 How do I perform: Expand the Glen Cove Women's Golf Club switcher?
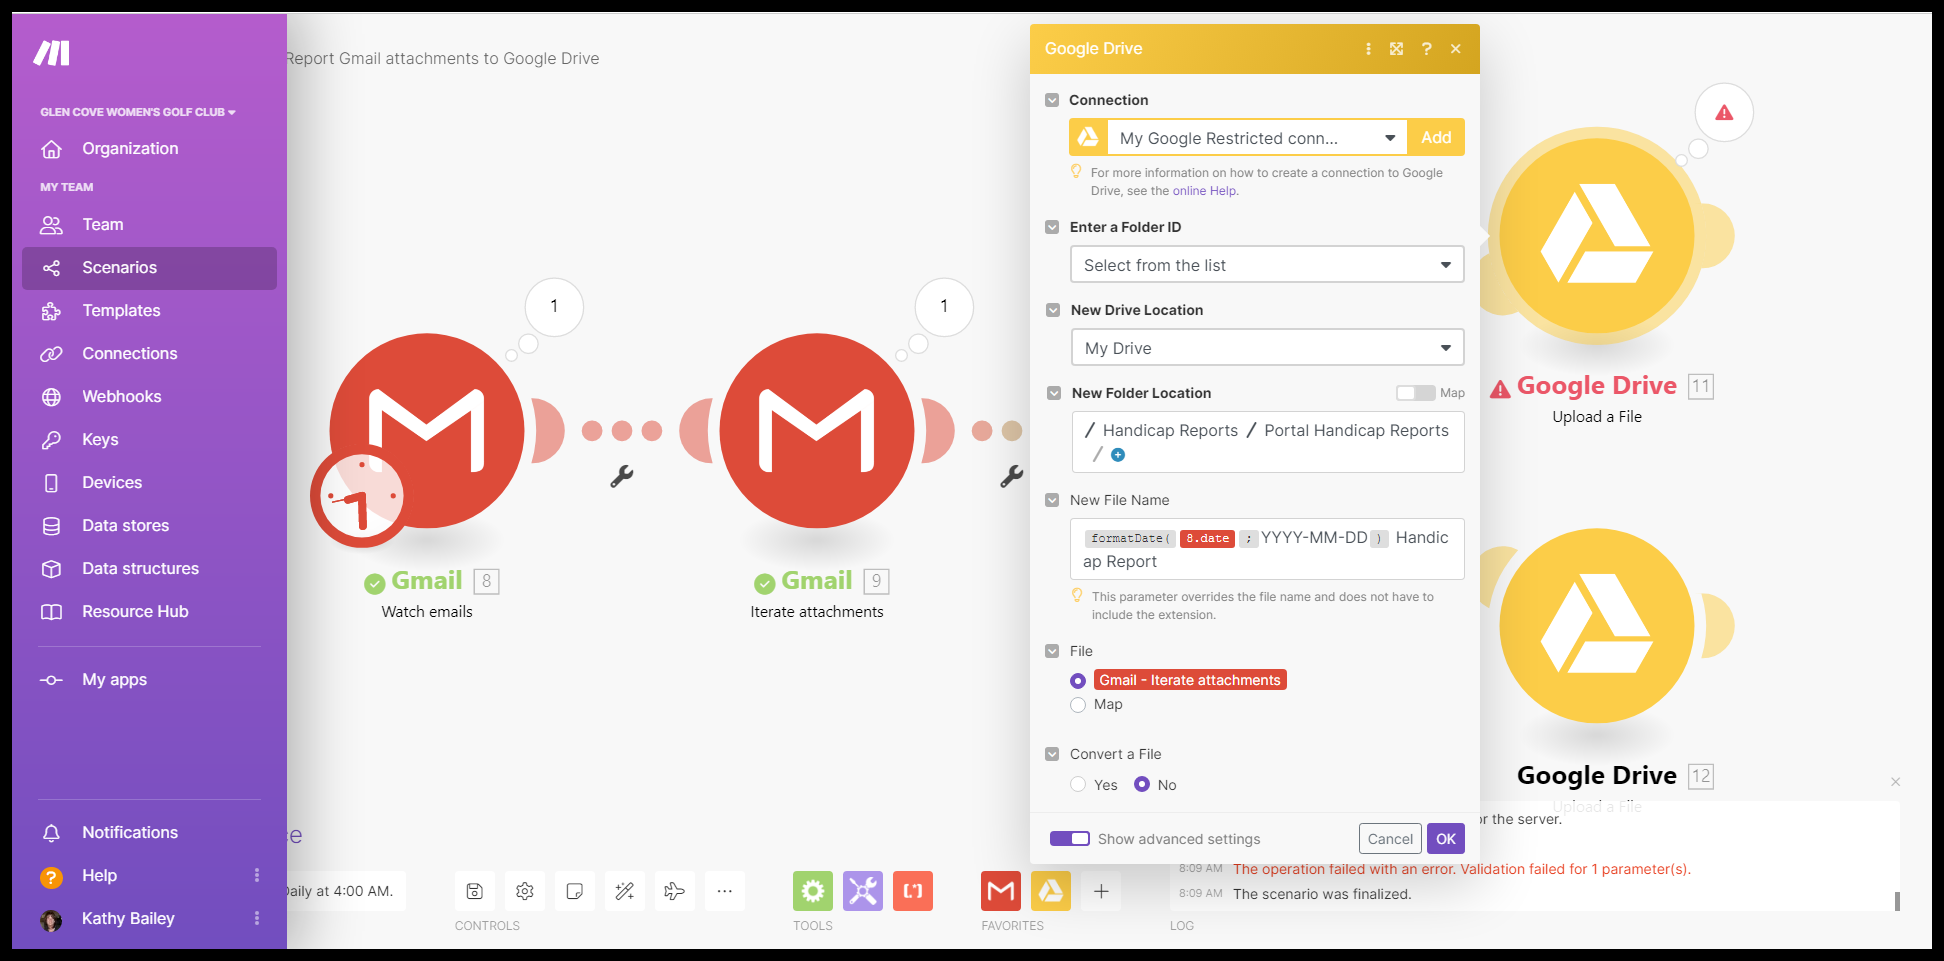[138, 112]
